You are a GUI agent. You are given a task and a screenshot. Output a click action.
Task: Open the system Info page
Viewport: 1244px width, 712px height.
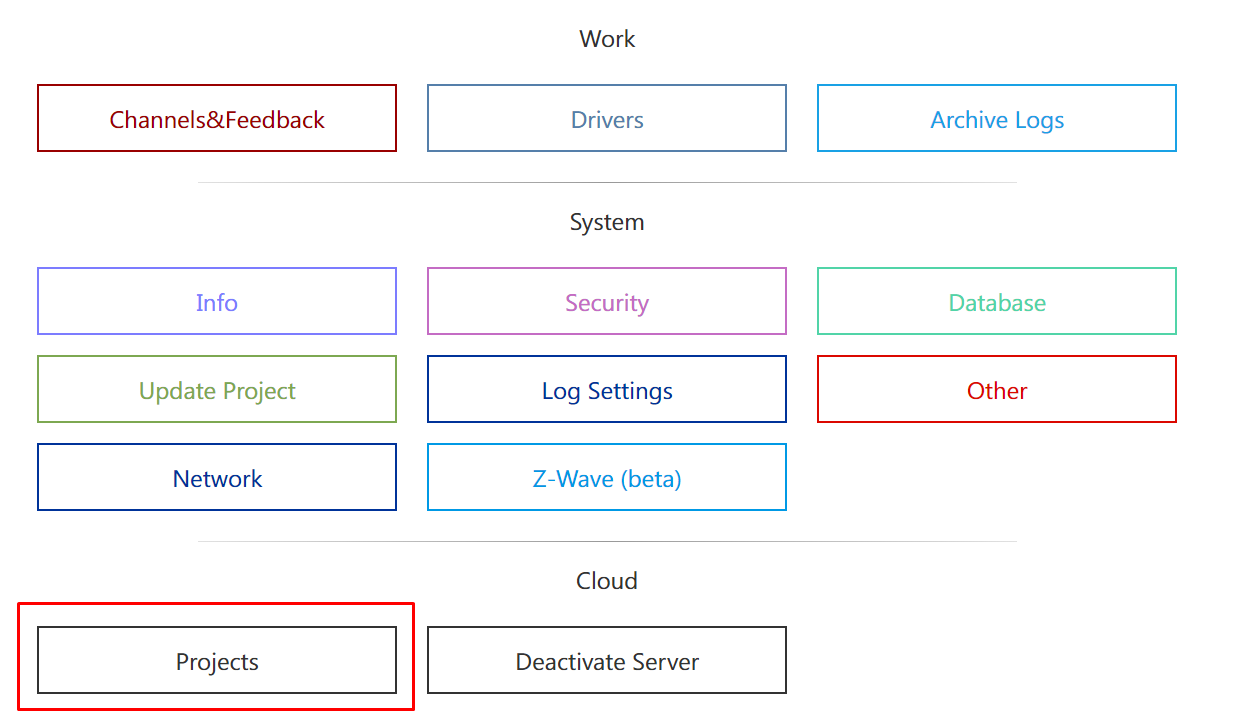click(x=217, y=302)
